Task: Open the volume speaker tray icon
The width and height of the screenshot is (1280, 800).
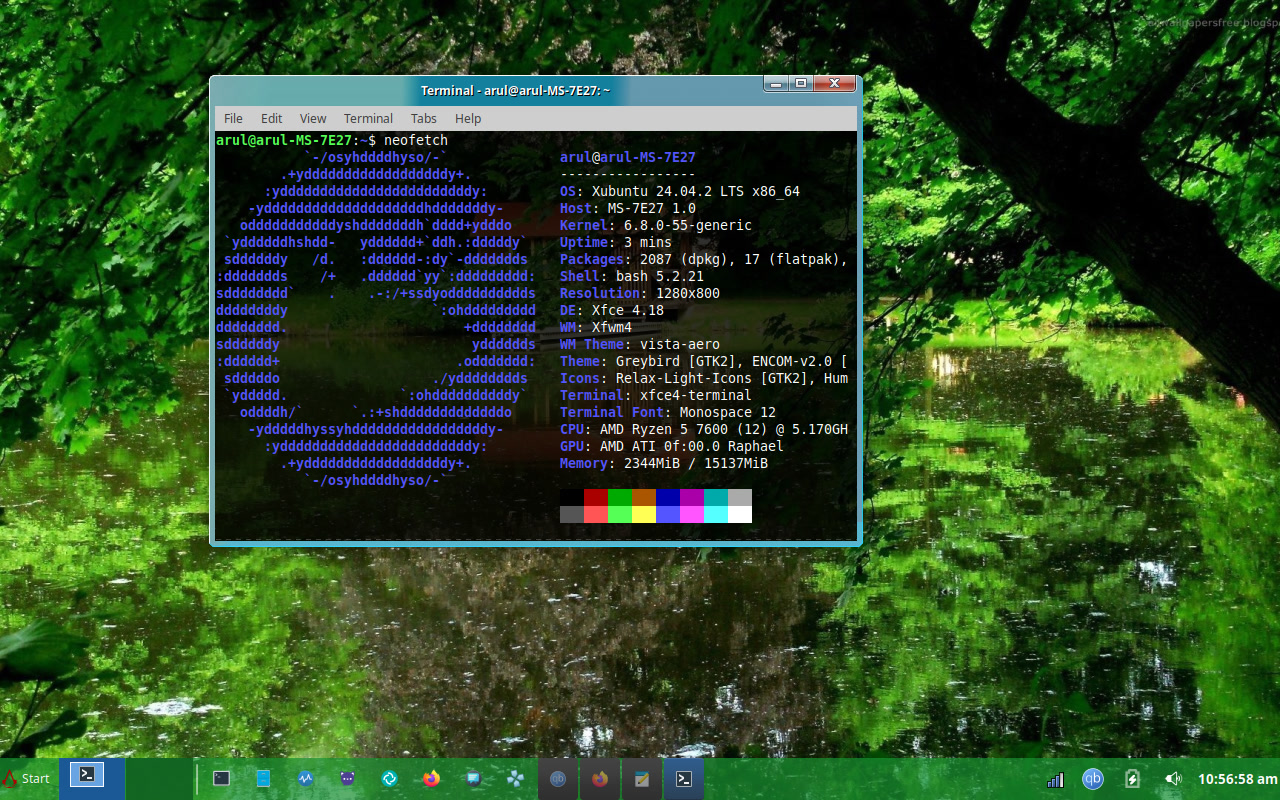Action: pos(1172,778)
